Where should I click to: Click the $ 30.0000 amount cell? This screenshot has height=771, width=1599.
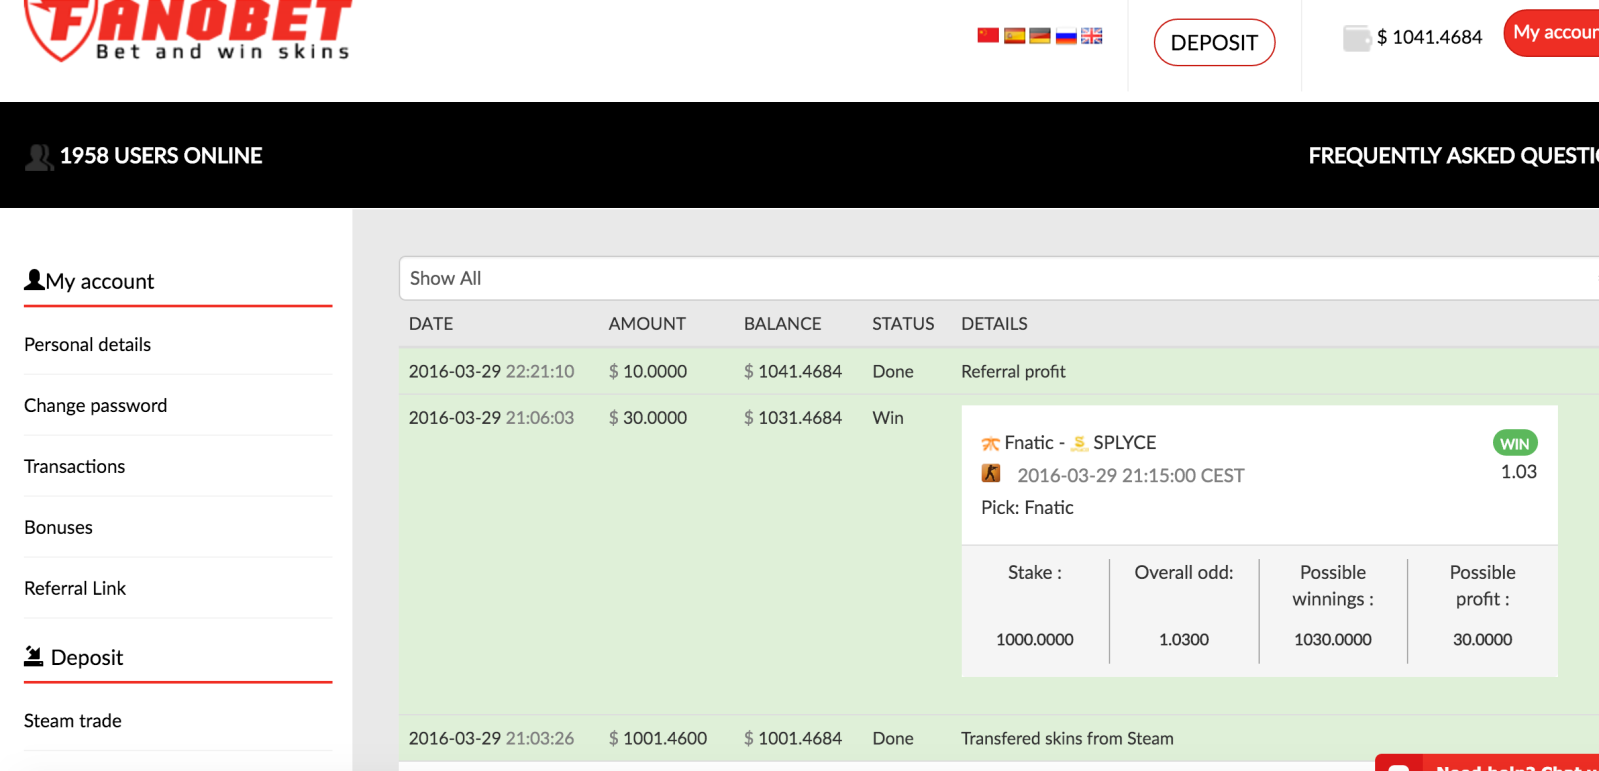point(648,418)
